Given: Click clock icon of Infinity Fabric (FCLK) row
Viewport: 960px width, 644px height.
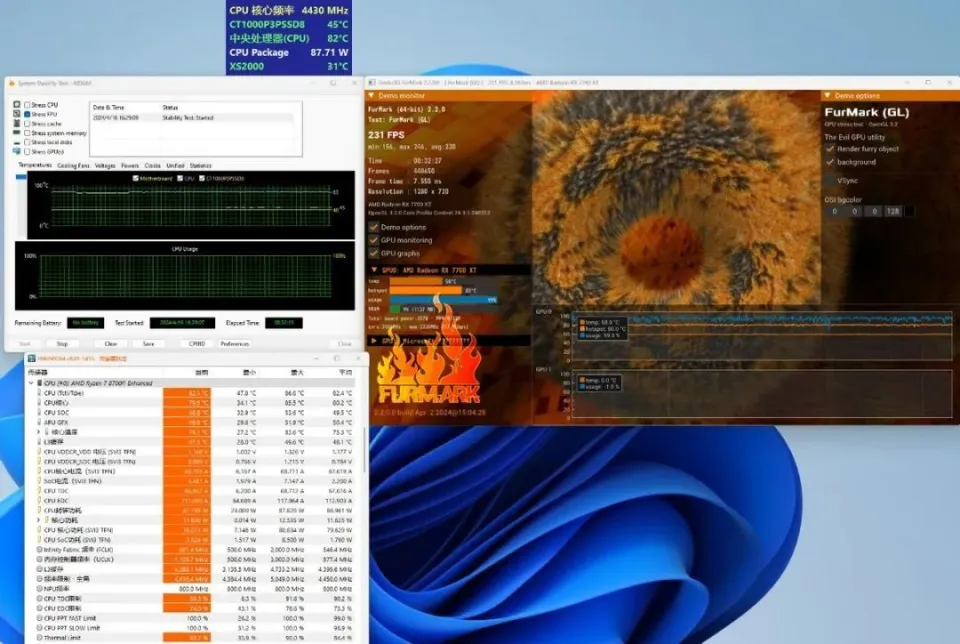Looking at the screenshot, I should 40,550.
